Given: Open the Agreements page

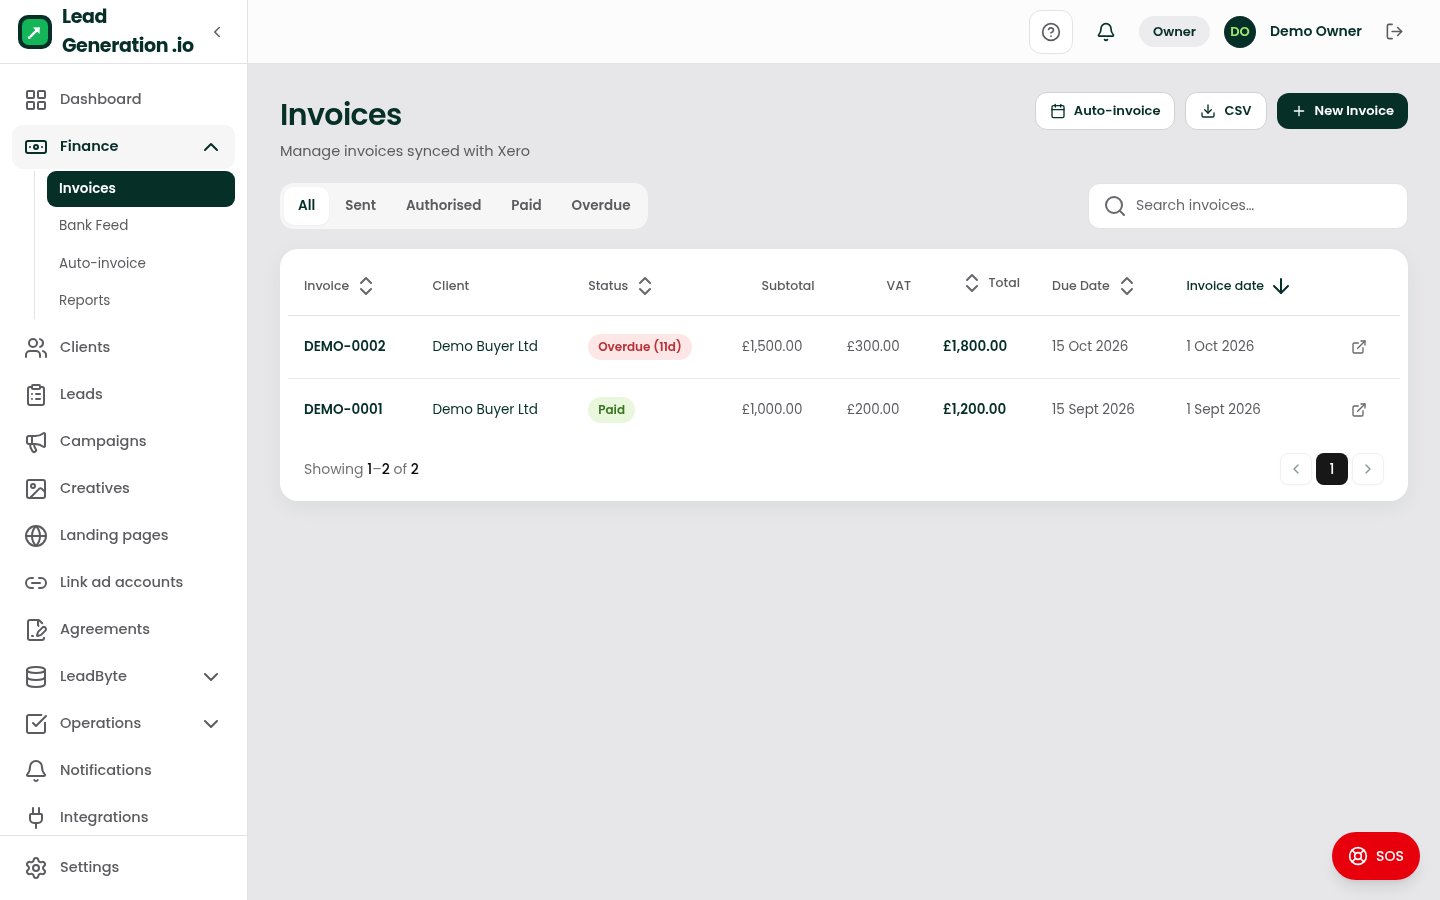Looking at the screenshot, I should tap(123, 629).
